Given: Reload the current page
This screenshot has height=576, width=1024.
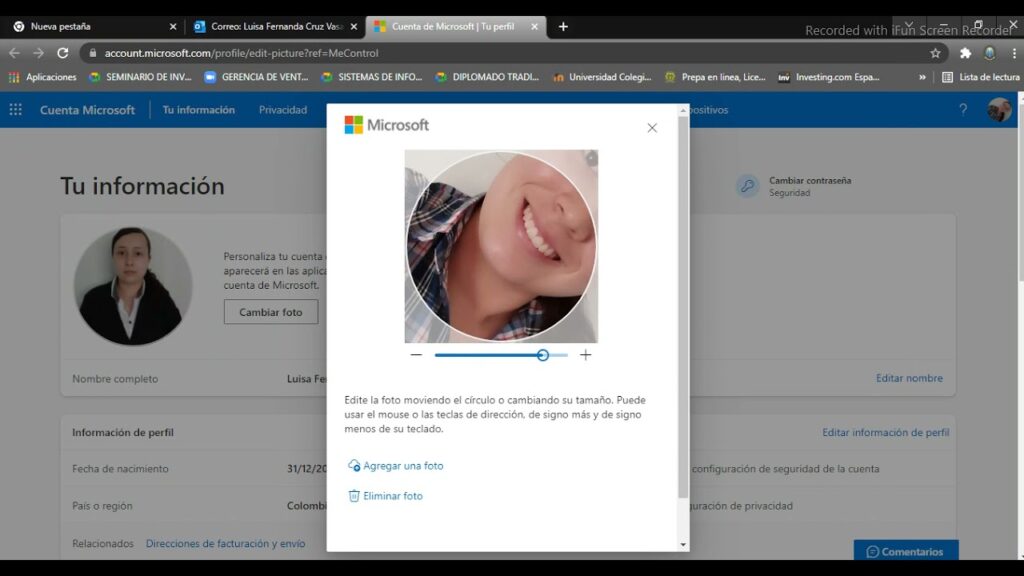Looking at the screenshot, I should point(63,53).
